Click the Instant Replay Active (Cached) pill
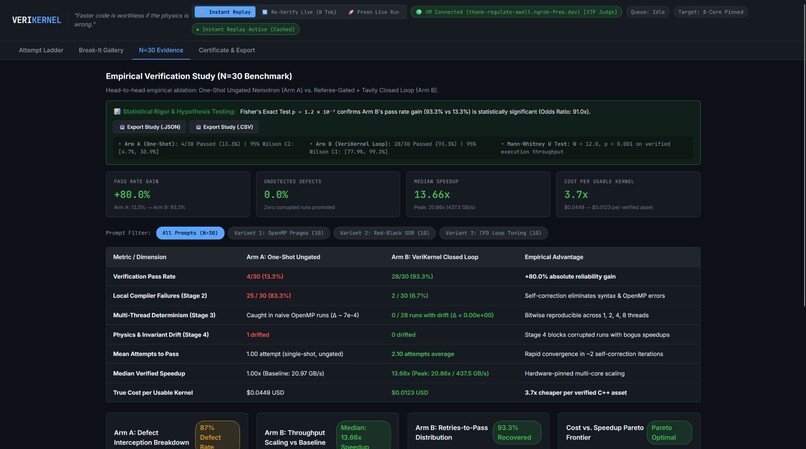806x449 pixels. point(245,29)
